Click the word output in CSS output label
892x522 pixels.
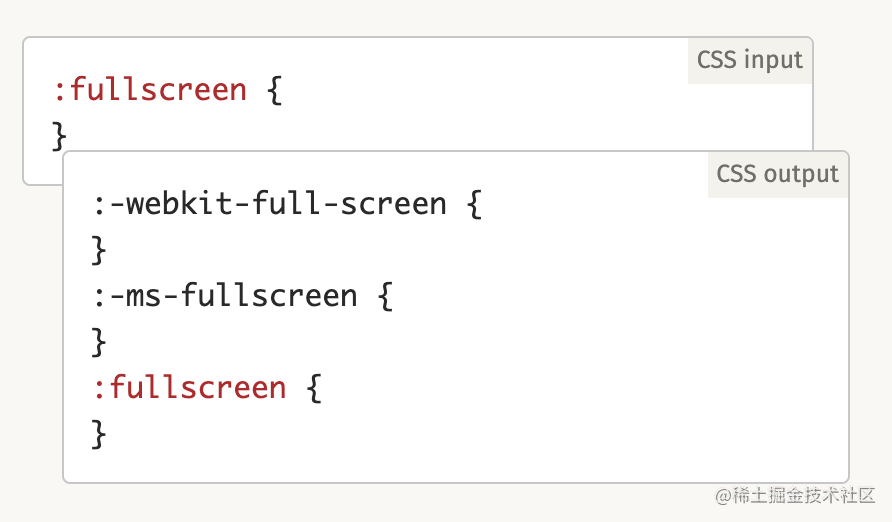[801, 175]
